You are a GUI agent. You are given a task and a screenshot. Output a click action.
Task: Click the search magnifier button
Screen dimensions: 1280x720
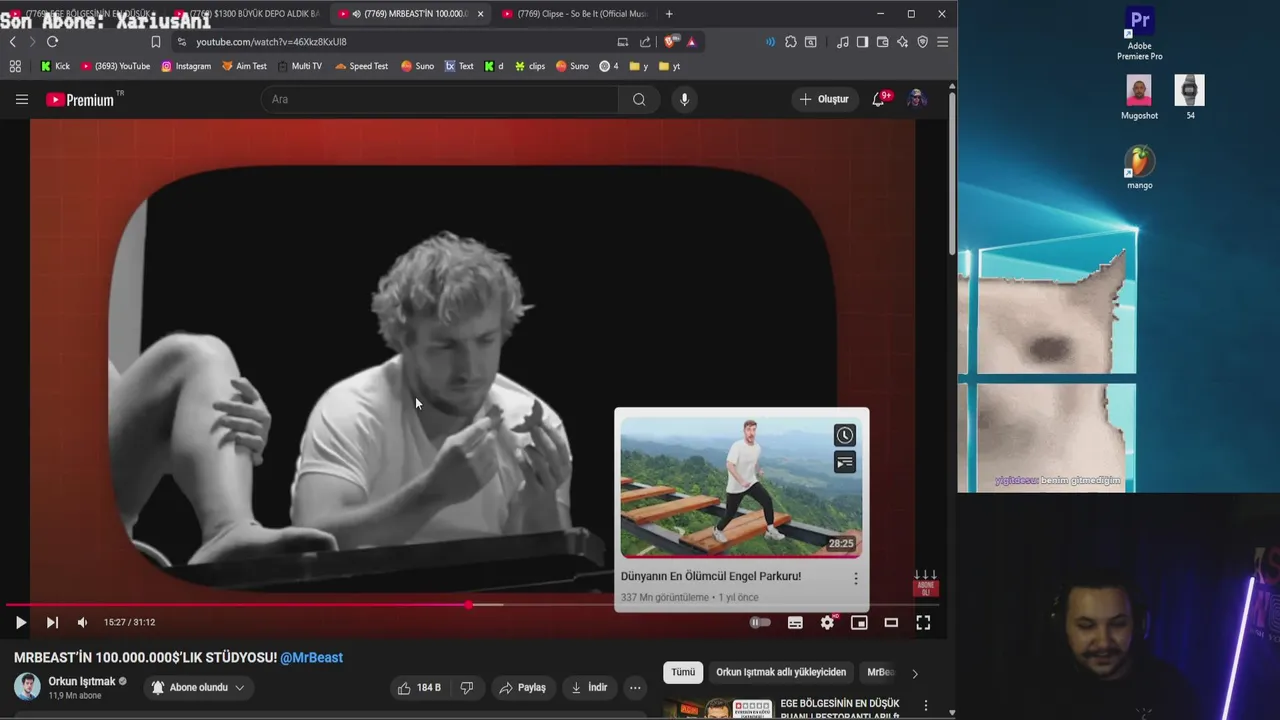tap(639, 99)
